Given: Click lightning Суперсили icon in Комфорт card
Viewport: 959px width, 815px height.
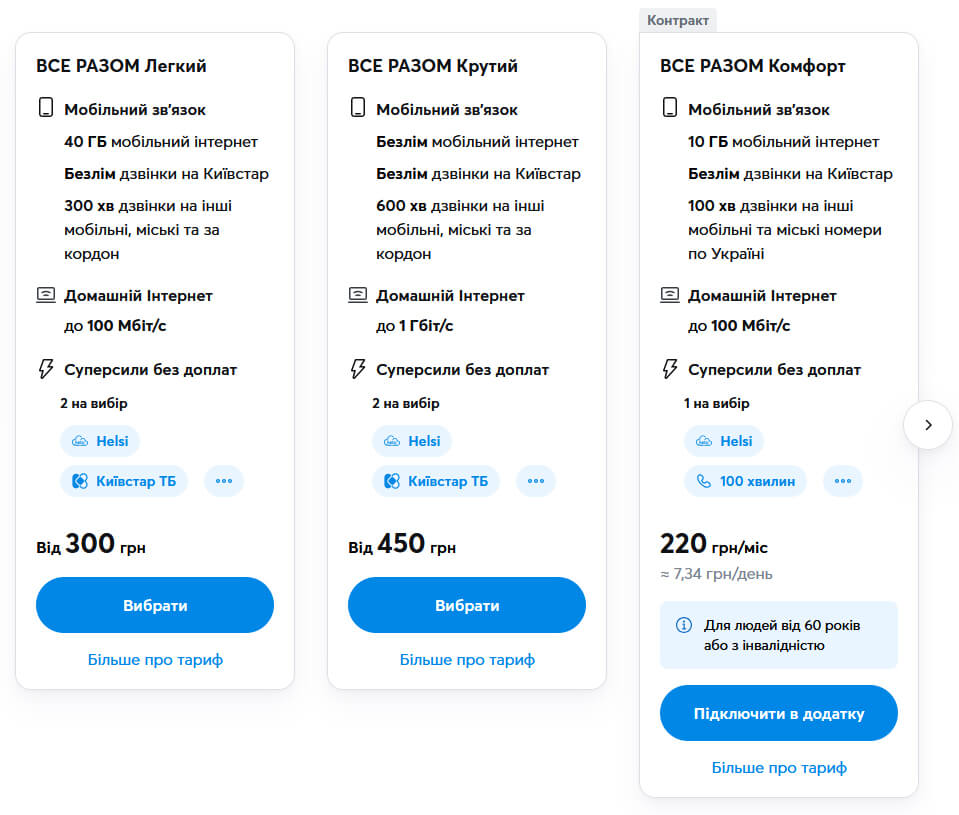Looking at the screenshot, I should 669,369.
